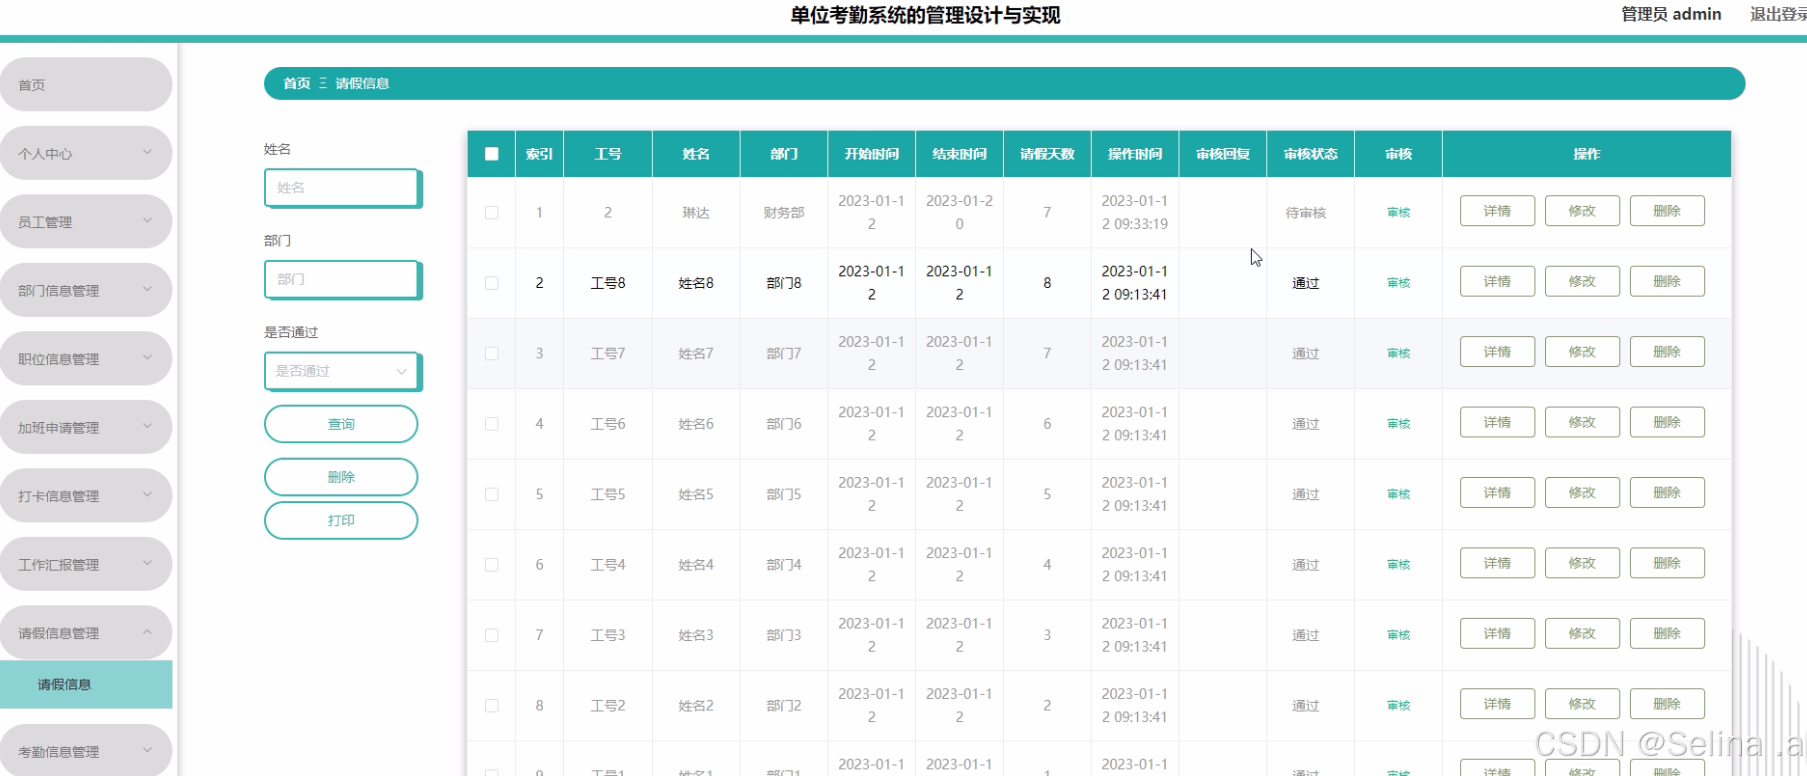1807x776 pixels.
Task: Expand the 加班申请管理 sidebar menu
Action: pos(86,427)
